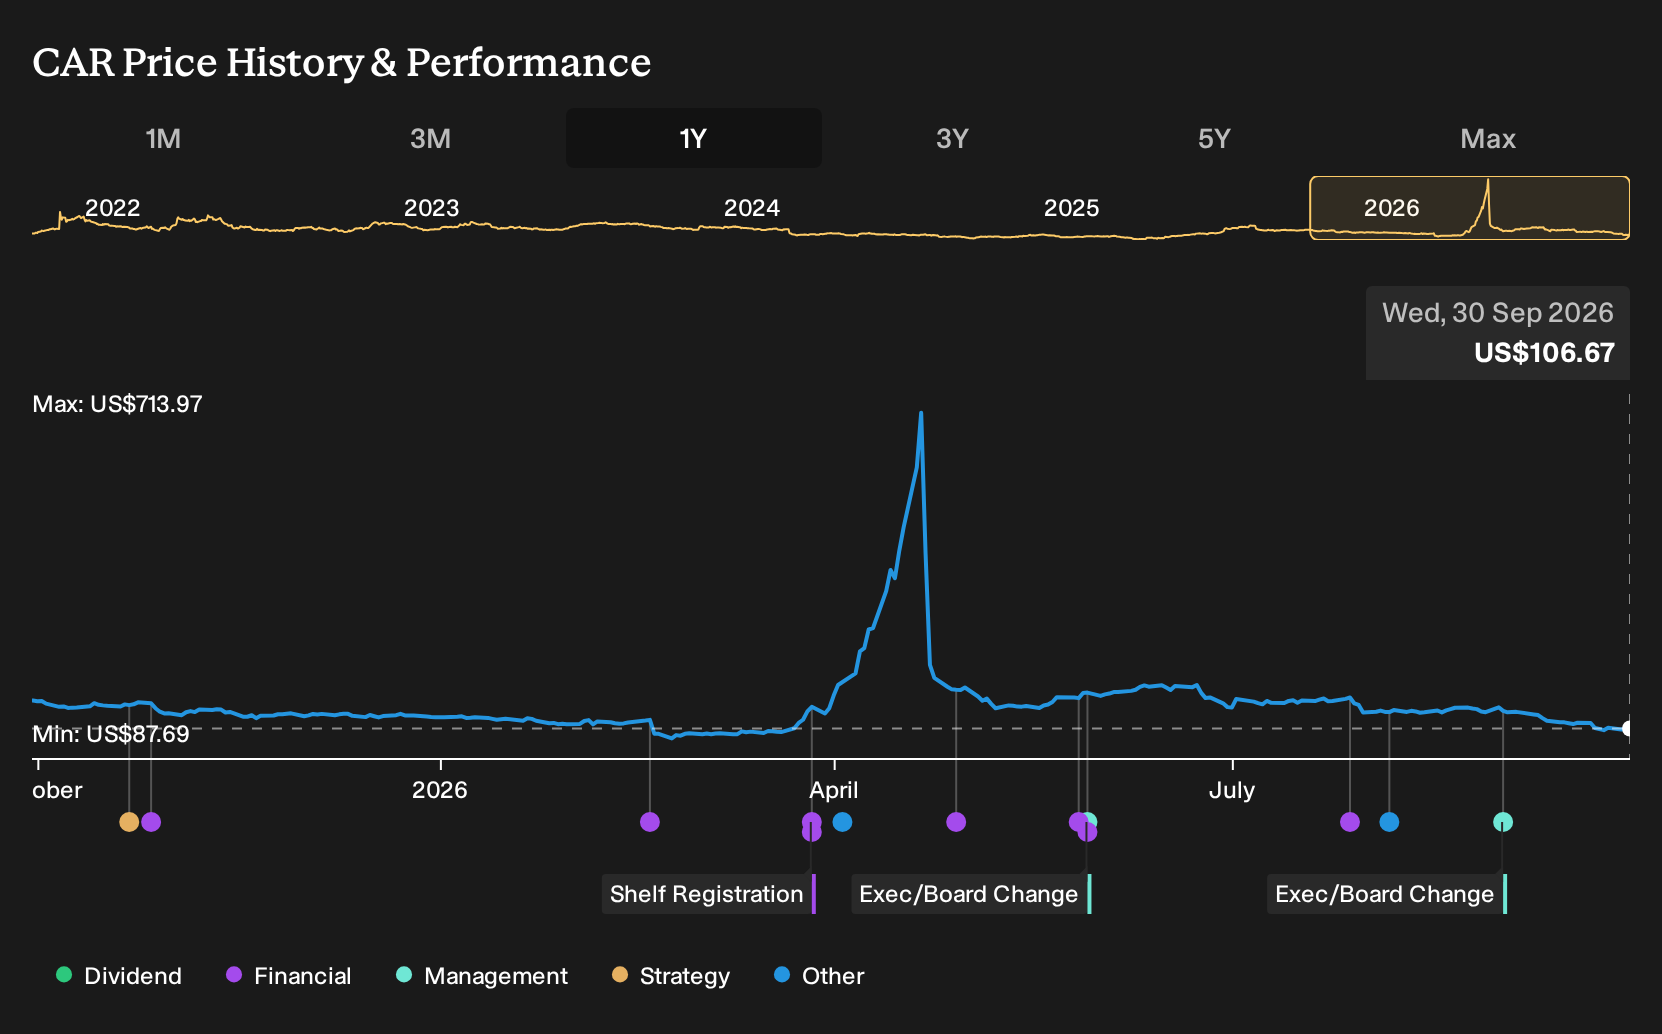Click the 2022 label in the overview timeline
Viewport: 1662px width, 1034px height.
(112, 208)
